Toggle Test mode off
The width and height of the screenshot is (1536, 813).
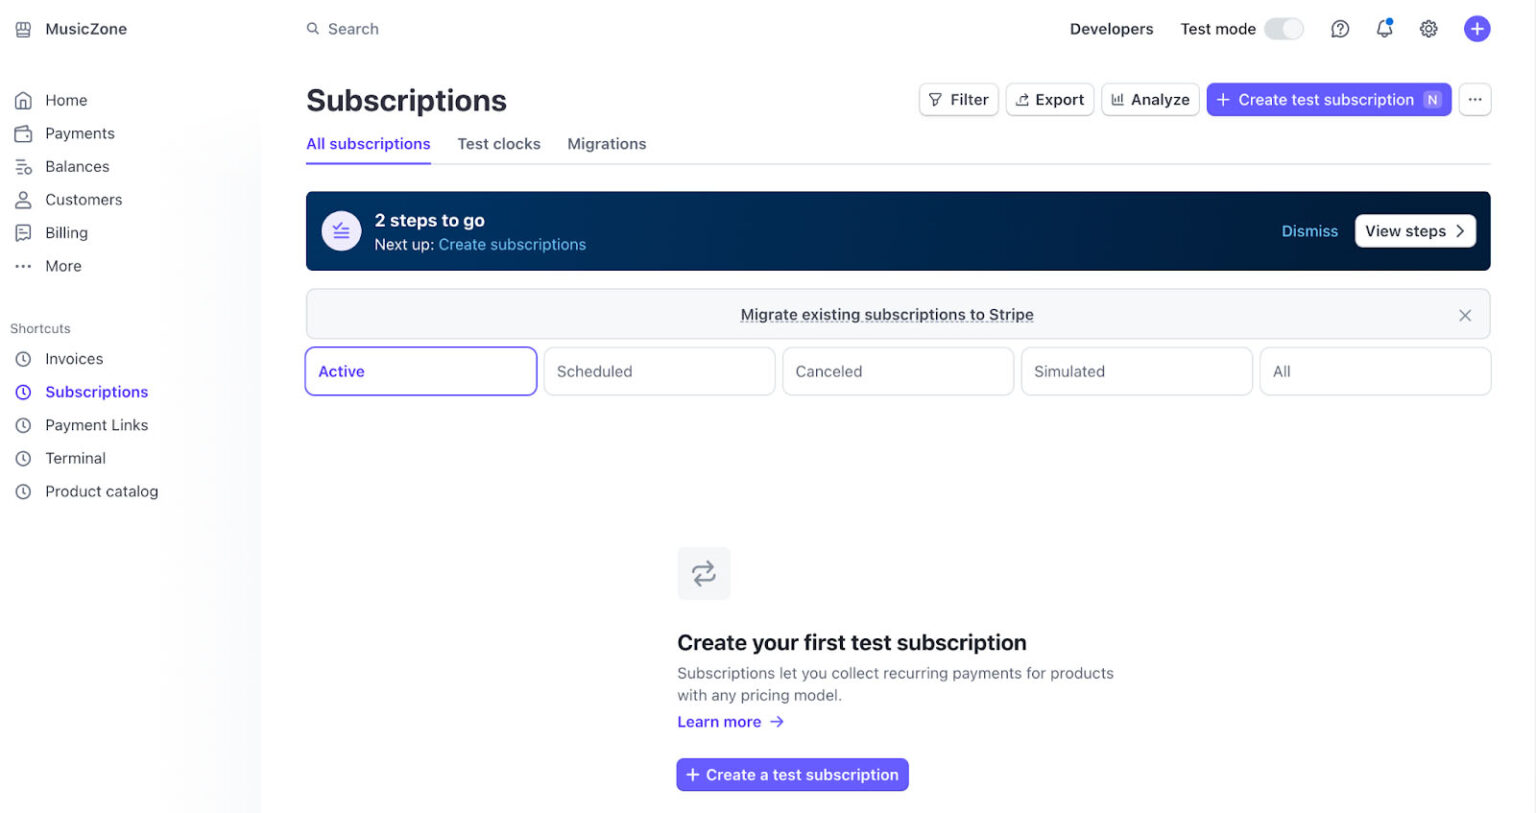1285,29
